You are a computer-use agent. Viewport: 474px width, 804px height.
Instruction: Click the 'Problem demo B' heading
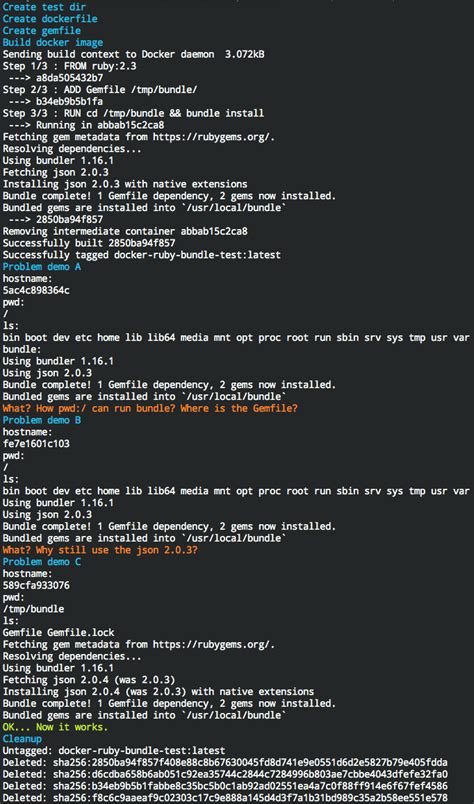click(42, 420)
